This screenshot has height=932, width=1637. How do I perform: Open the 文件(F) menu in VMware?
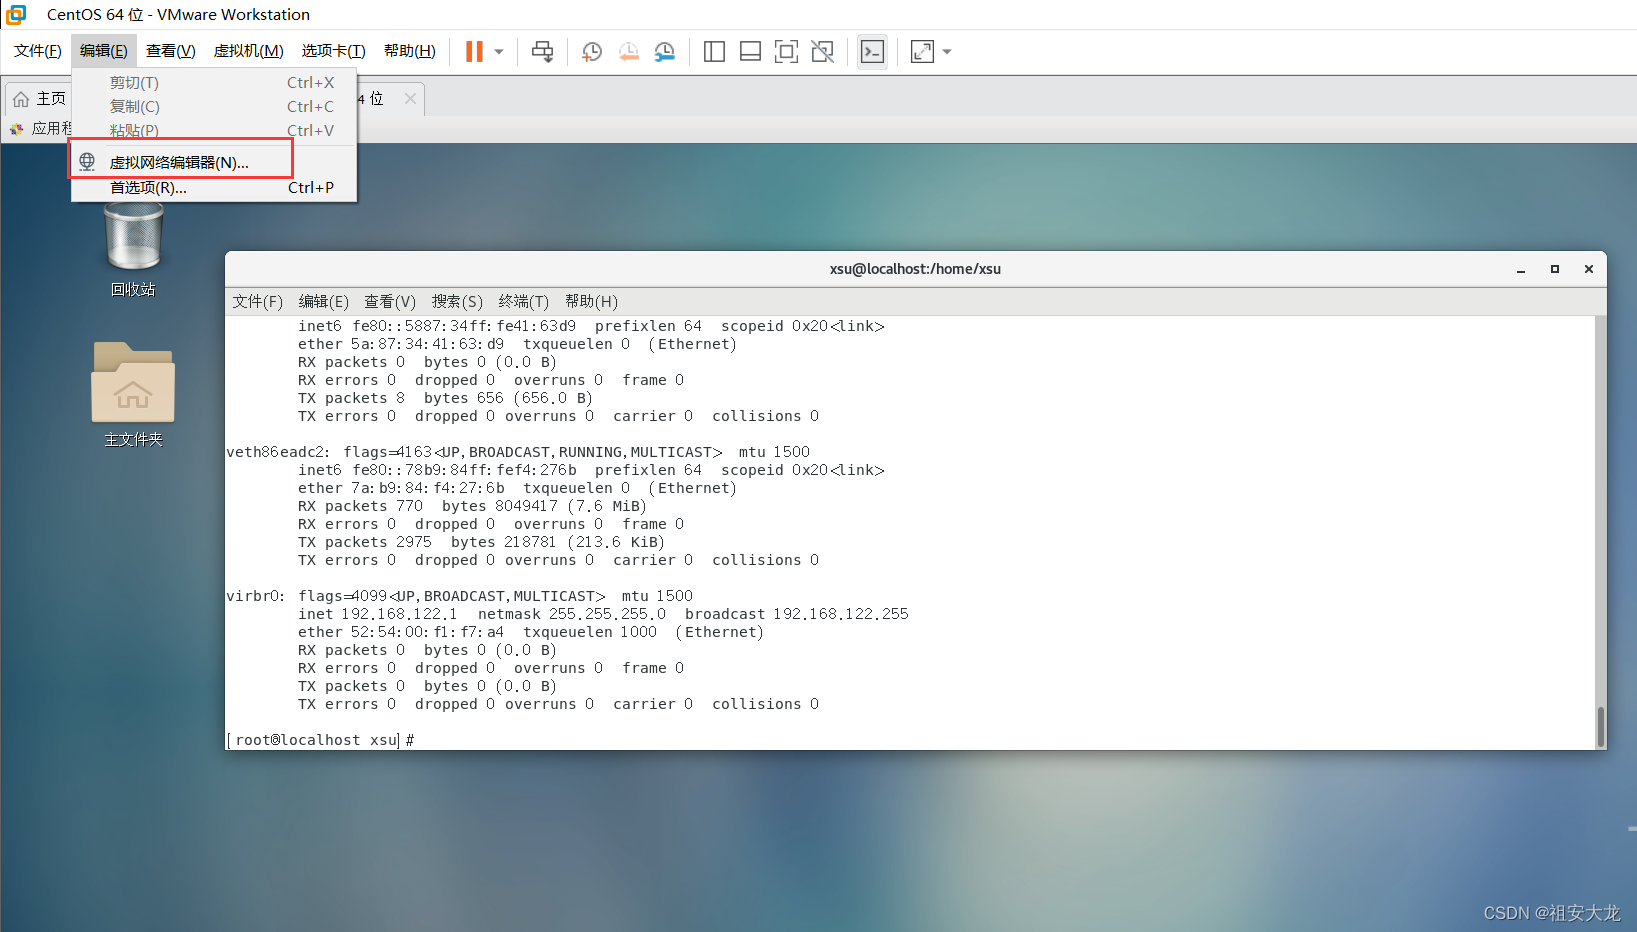pos(38,51)
